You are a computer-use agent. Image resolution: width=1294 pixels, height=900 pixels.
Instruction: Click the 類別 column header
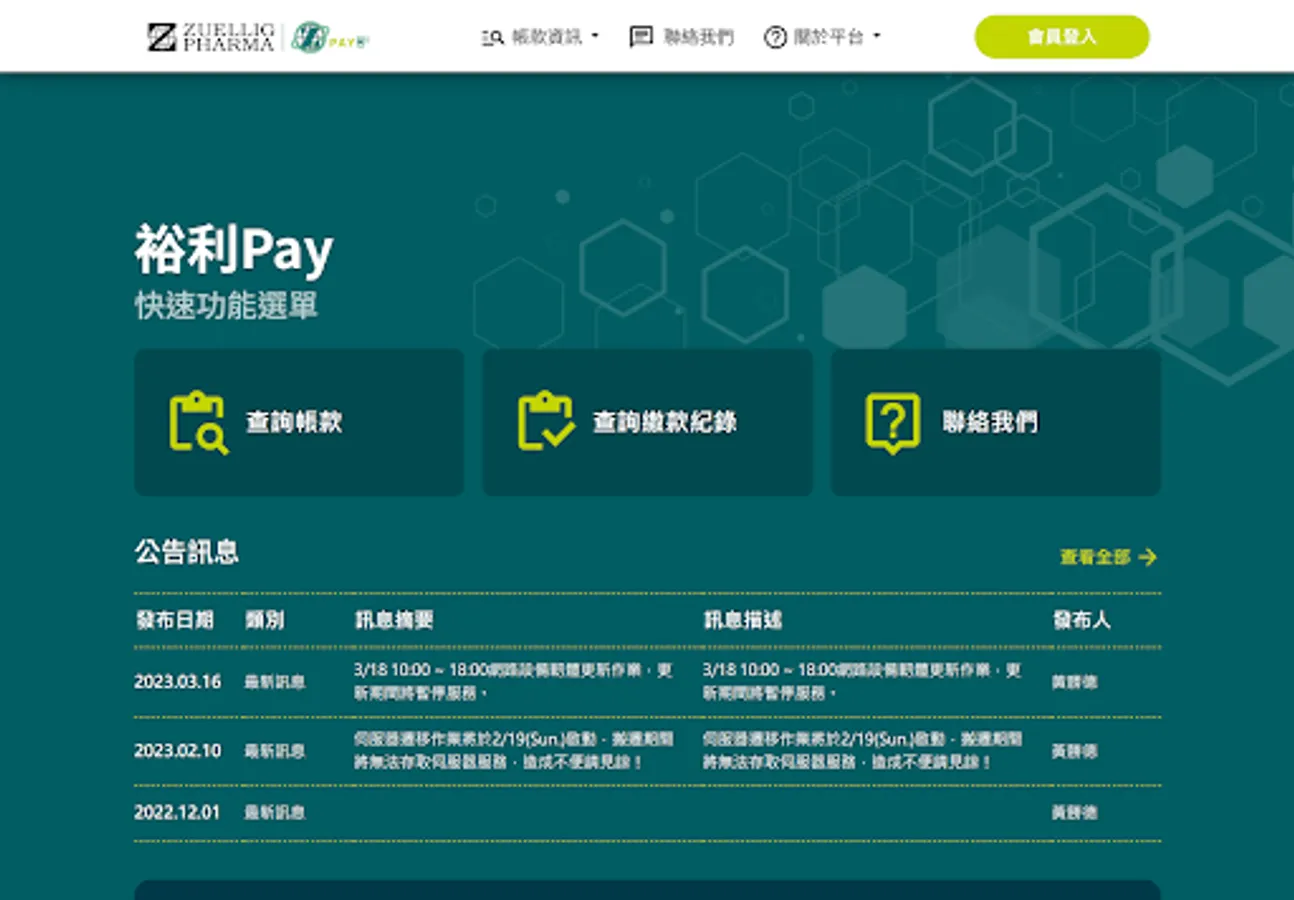coord(265,620)
